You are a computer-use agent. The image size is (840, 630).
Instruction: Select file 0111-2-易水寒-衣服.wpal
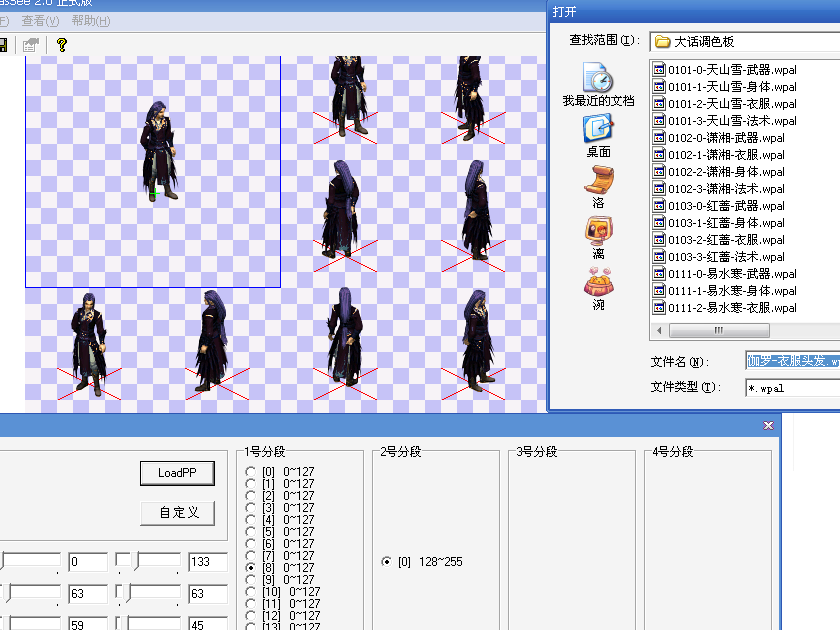(725, 308)
